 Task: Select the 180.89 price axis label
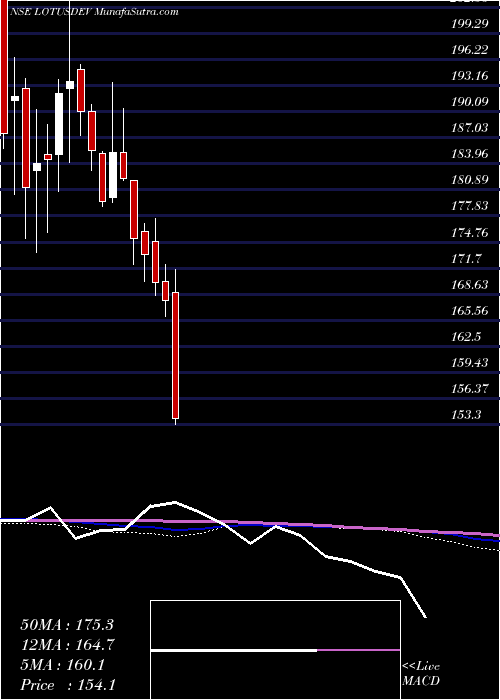tap(470, 180)
